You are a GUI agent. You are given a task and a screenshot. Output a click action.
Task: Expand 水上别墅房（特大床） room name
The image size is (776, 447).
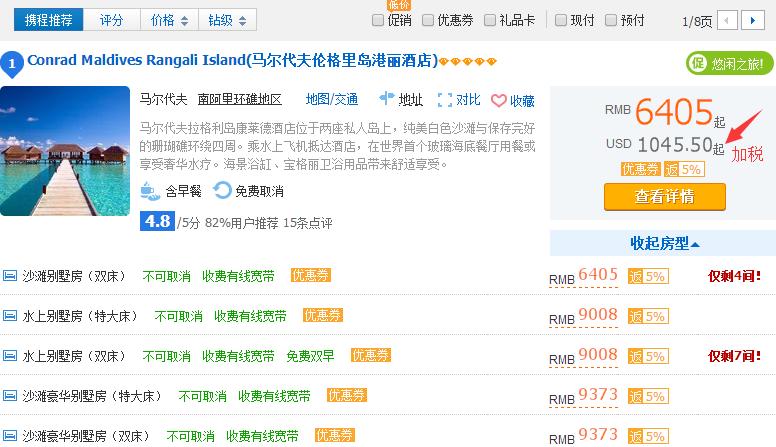click(x=80, y=316)
